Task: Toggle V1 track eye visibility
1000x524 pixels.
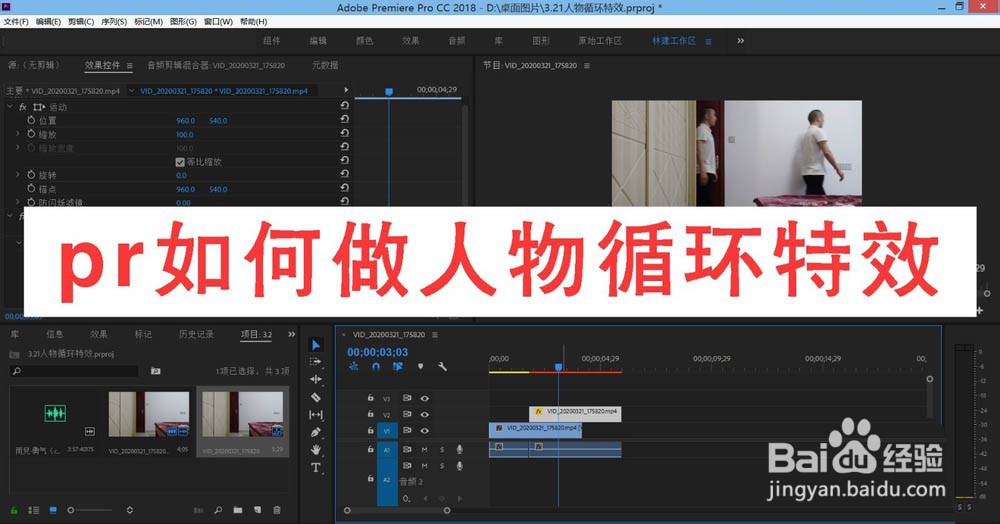Action: [x=425, y=430]
